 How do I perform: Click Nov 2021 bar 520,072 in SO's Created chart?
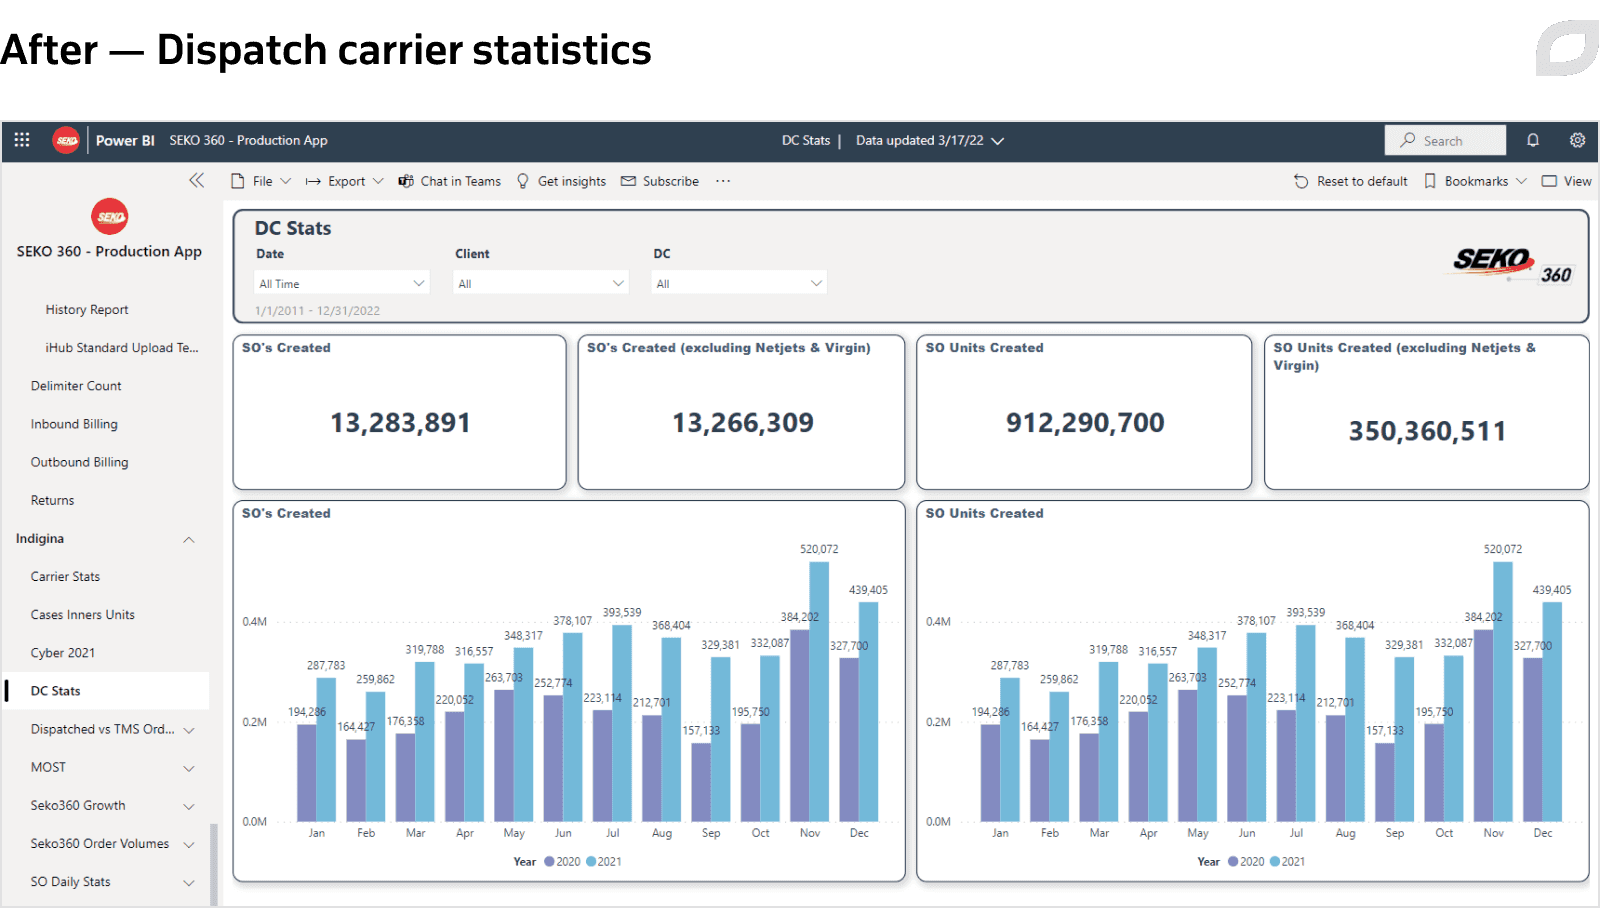point(819,692)
